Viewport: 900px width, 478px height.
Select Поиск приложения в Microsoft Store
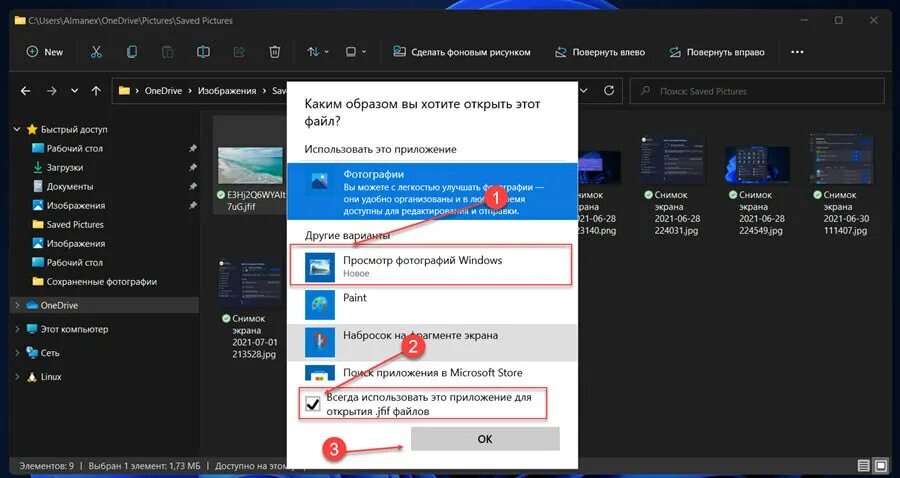[x=432, y=372]
